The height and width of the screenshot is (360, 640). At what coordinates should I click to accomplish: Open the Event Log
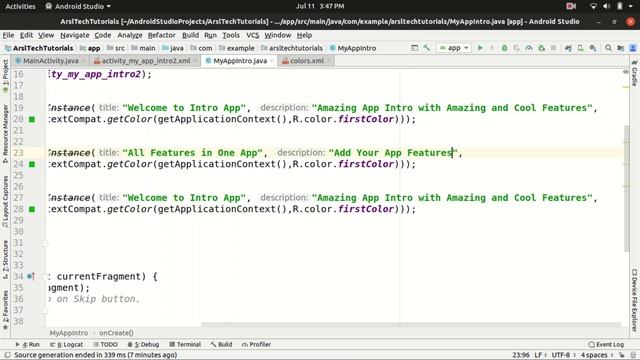point(606,344)
